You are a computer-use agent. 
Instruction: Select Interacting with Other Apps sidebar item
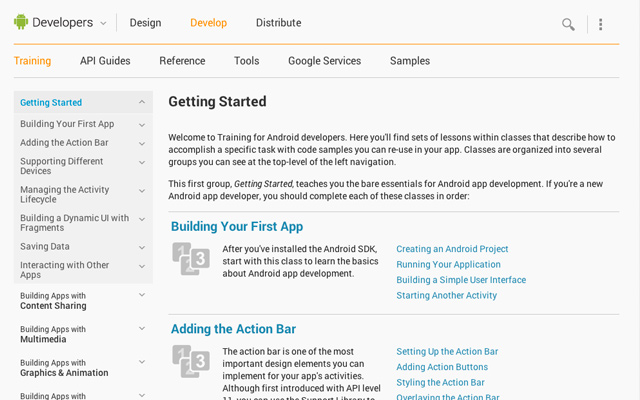[64, 270]
